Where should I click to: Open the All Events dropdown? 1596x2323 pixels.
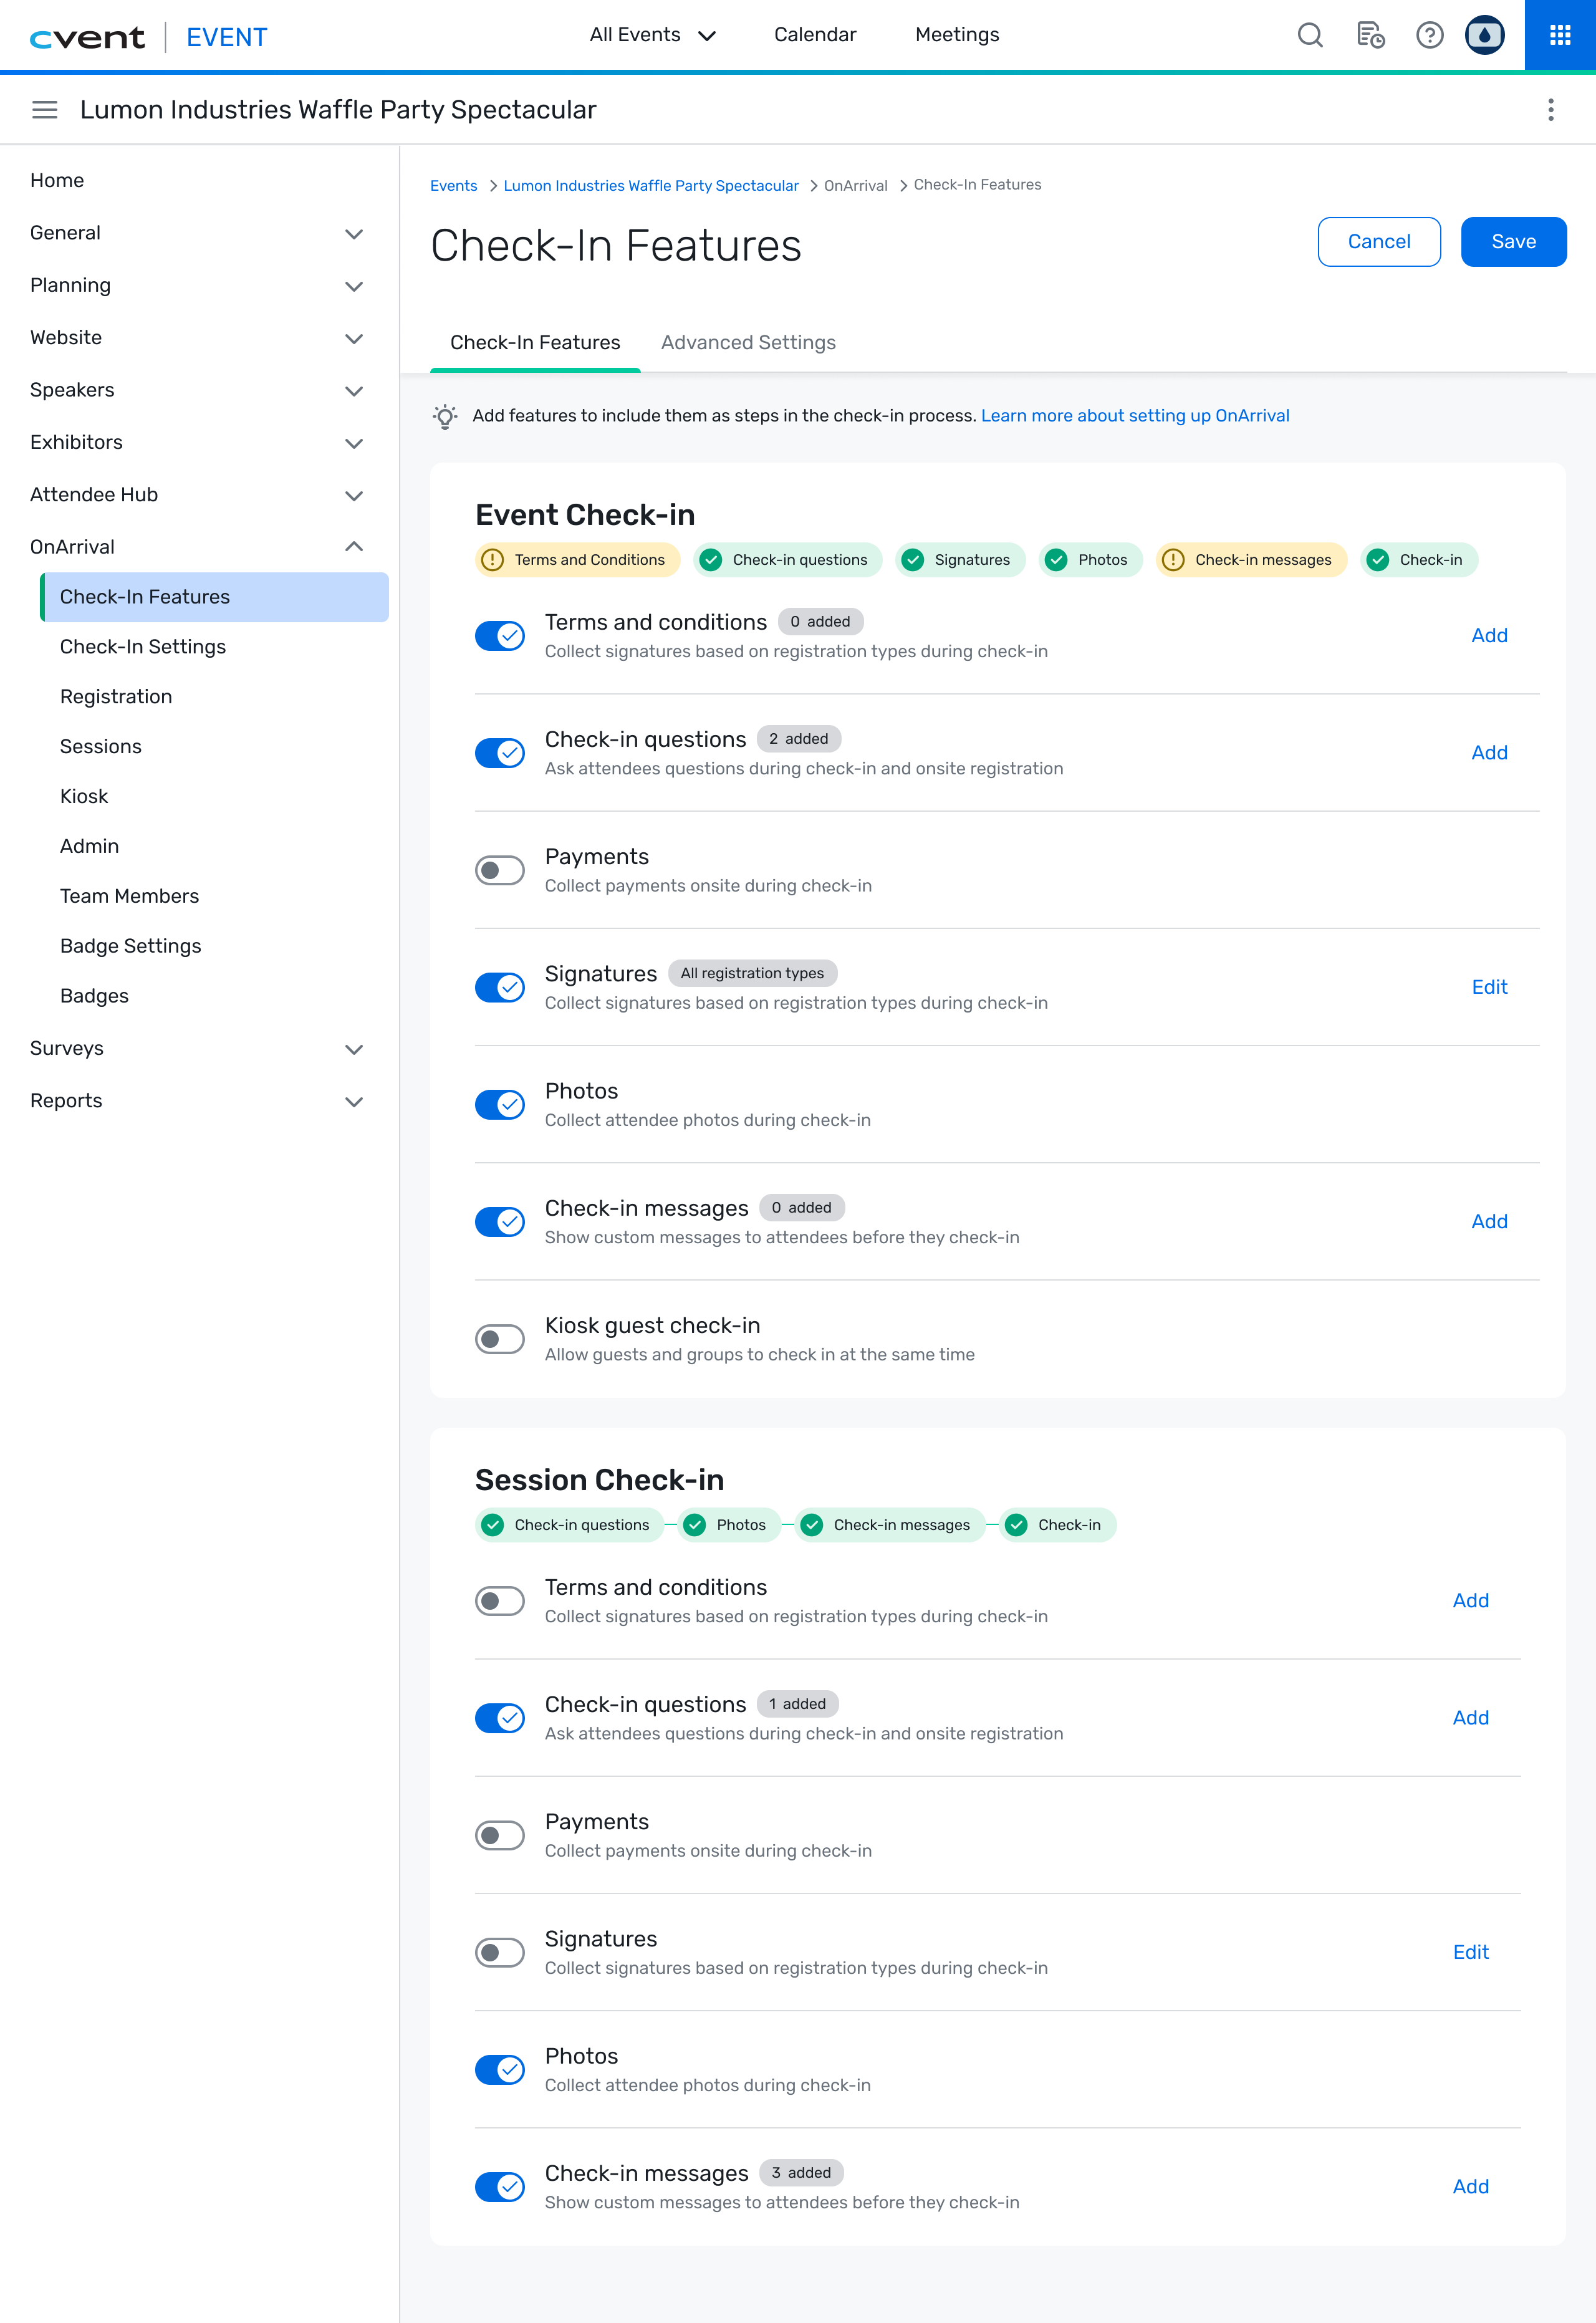point(653,35)
